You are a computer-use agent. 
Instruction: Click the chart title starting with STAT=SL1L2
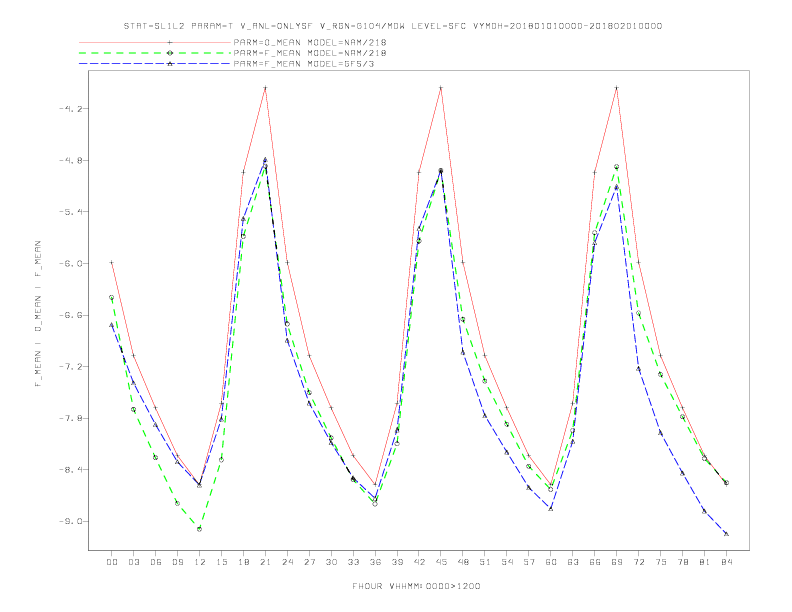pyautogui.click(x=392, y=26)
